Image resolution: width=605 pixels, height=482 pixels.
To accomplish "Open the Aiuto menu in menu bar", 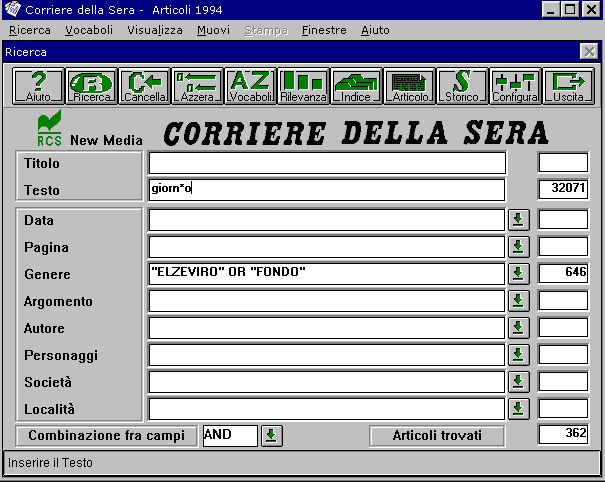I will (375, 30).
